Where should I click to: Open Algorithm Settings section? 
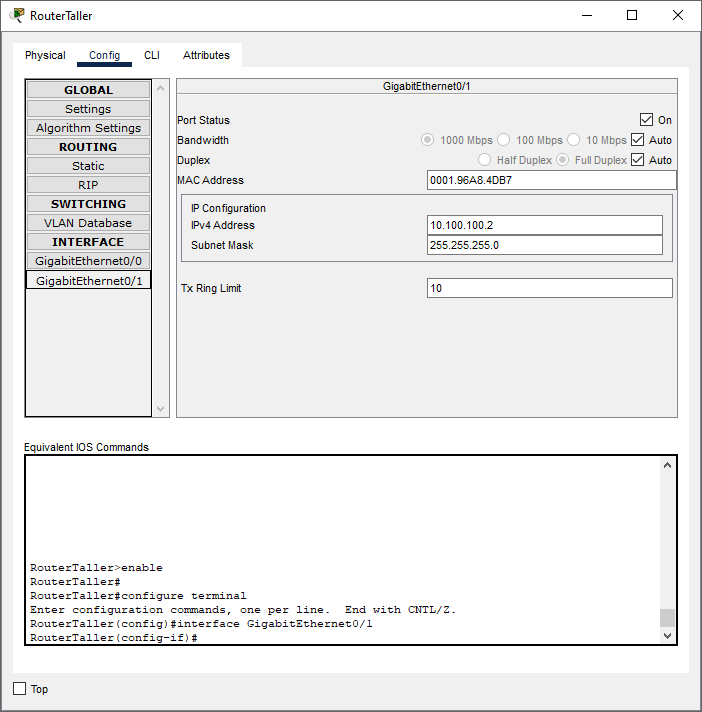coord(88,128)
